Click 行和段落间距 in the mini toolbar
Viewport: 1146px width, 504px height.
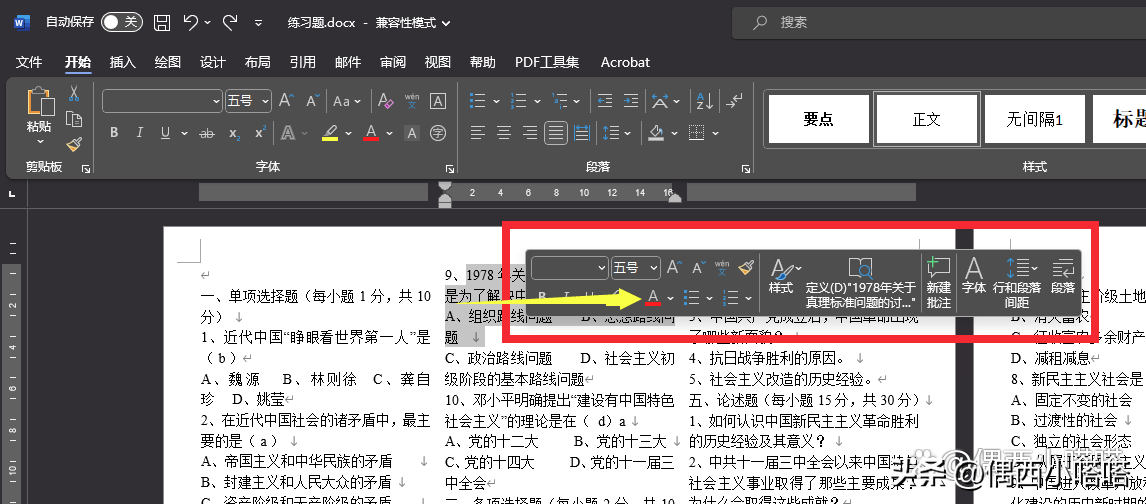(1017, 283)
